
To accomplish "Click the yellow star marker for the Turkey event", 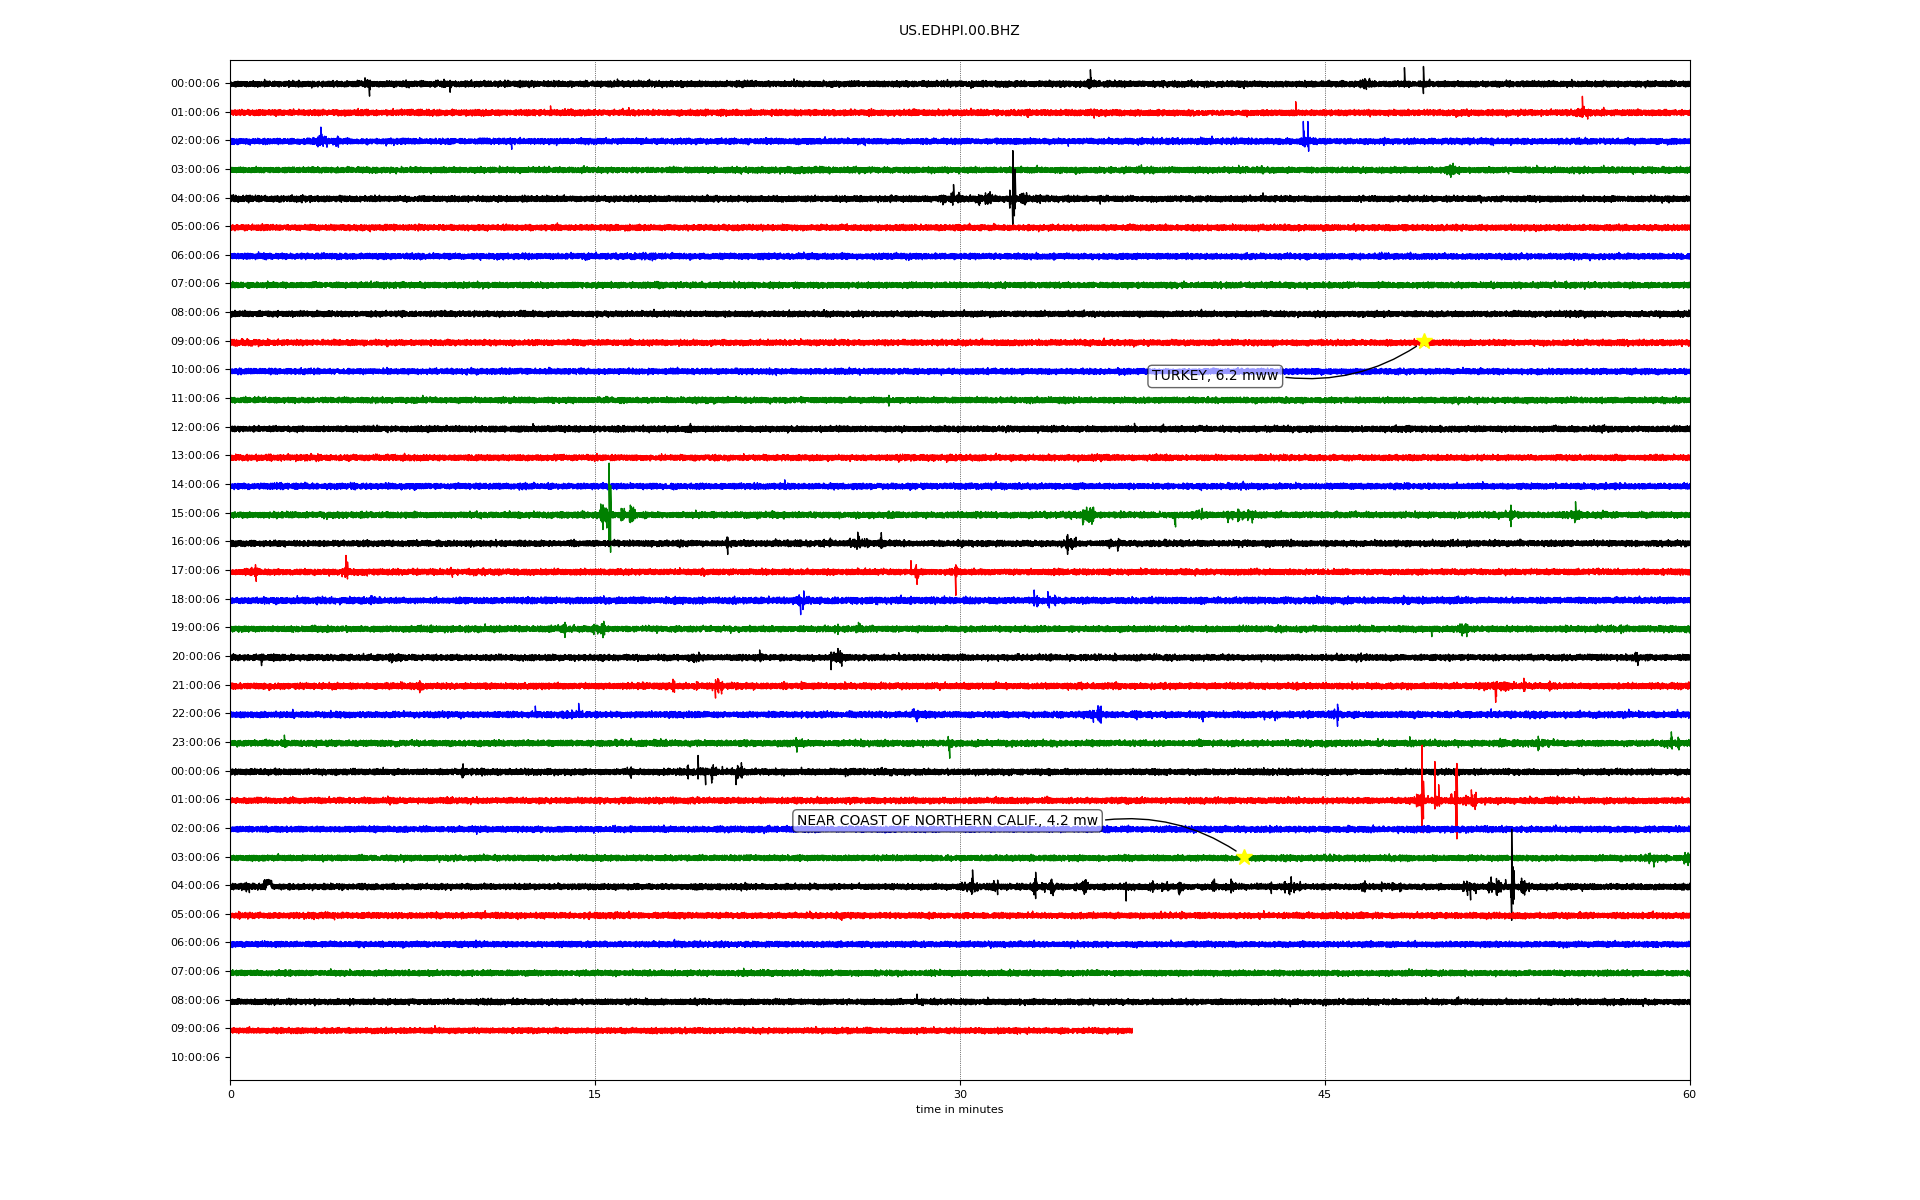I will point(1424,341).
